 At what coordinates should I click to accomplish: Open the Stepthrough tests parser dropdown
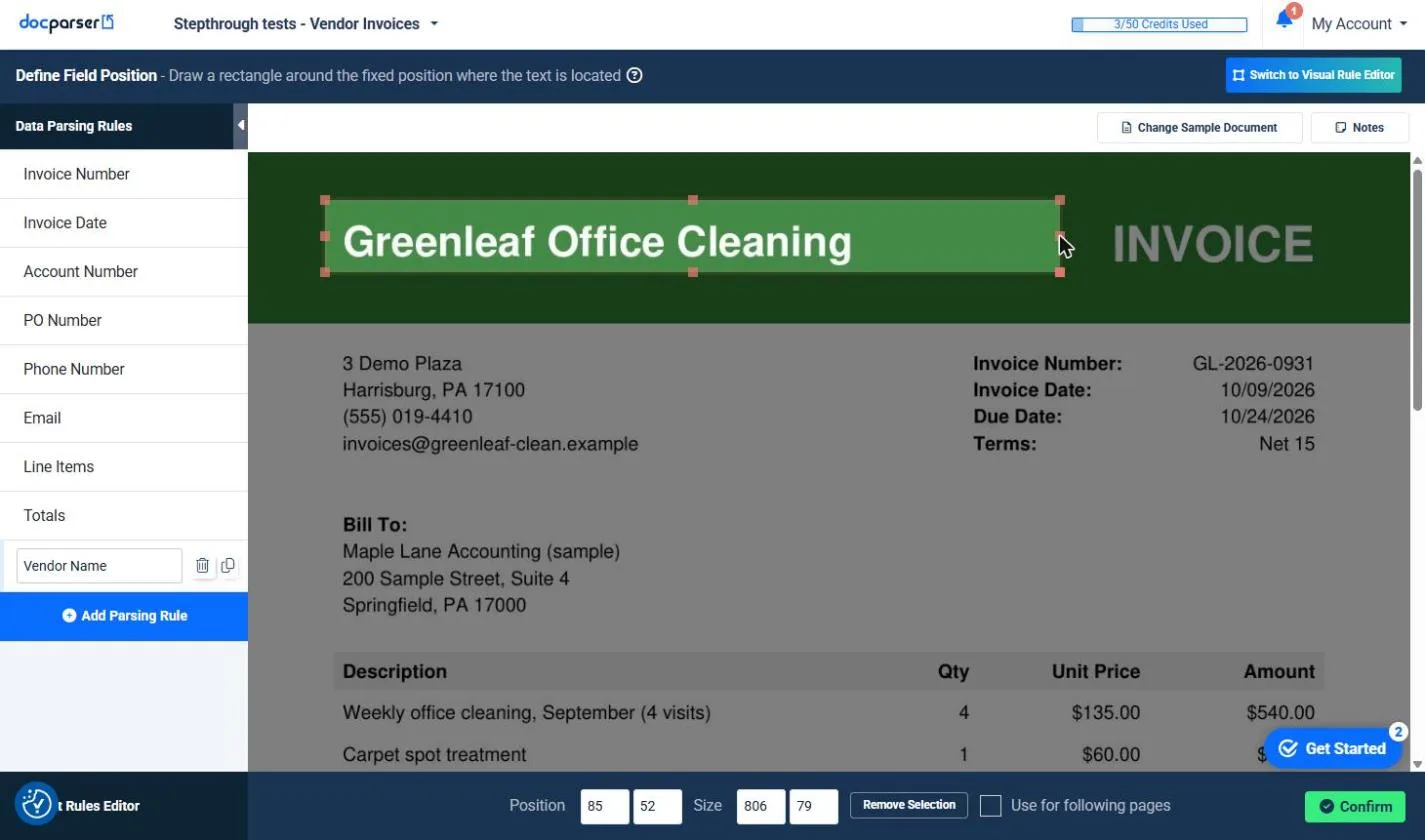point(306,24)
